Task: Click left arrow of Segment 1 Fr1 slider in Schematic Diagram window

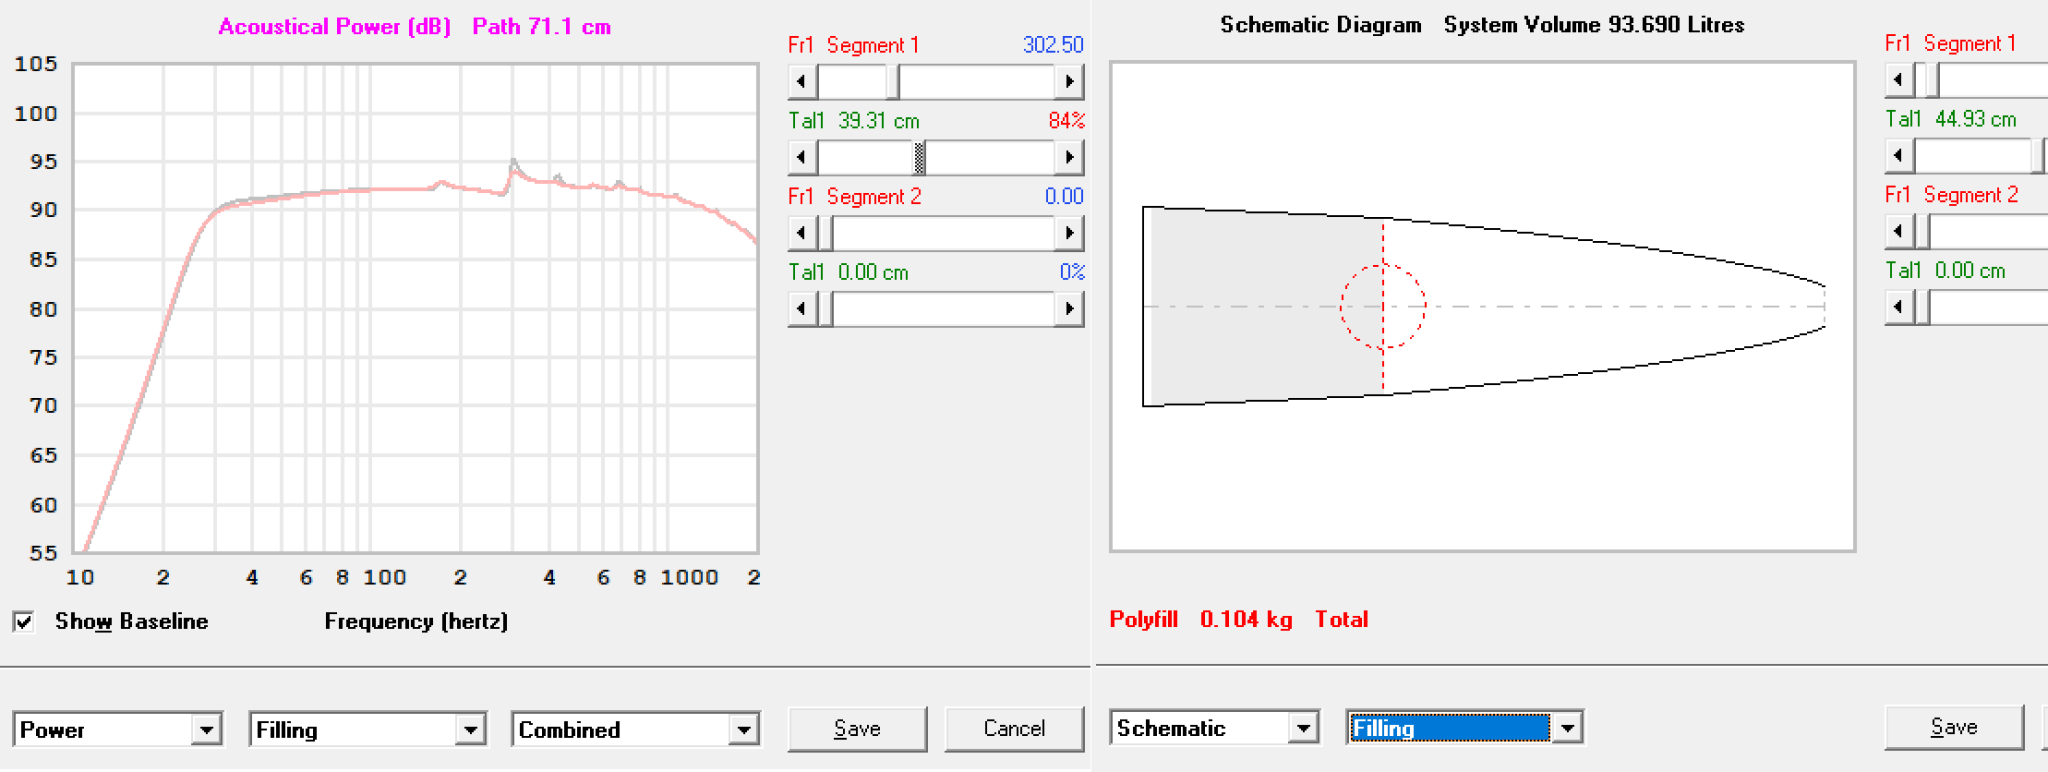Action: [1899, 79]
